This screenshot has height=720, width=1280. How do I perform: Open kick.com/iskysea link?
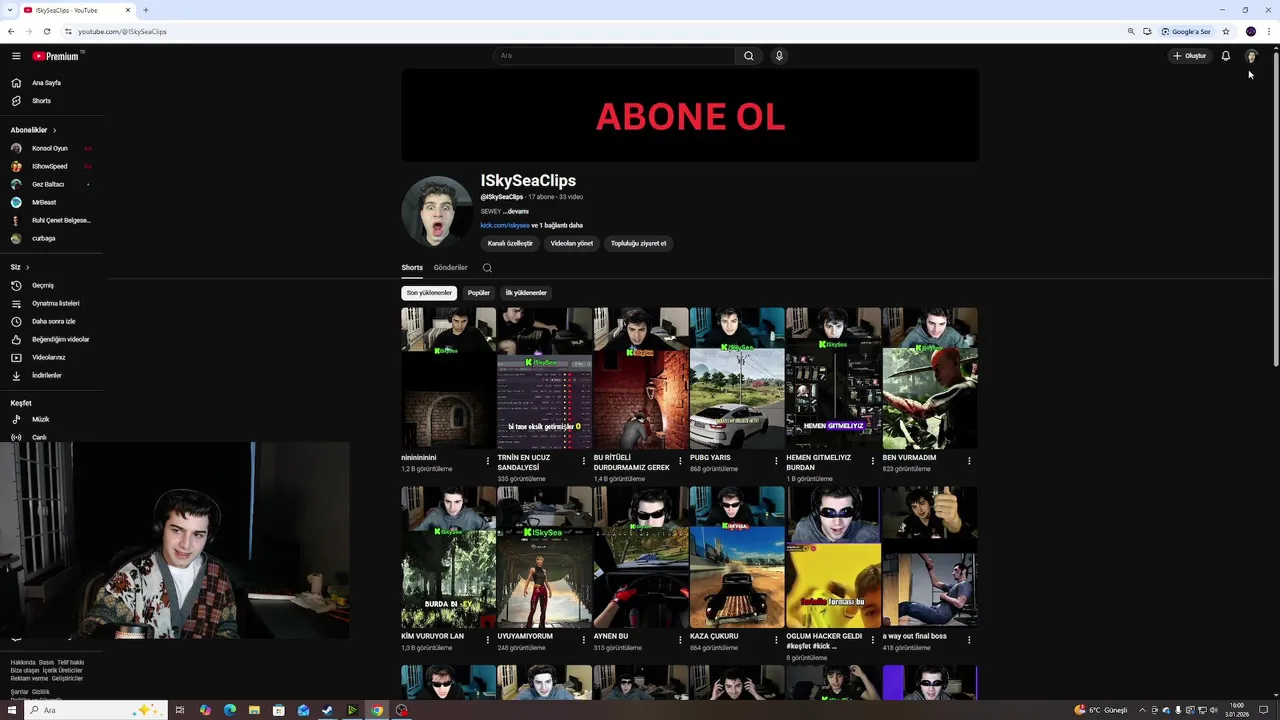(x=505, y=226)
